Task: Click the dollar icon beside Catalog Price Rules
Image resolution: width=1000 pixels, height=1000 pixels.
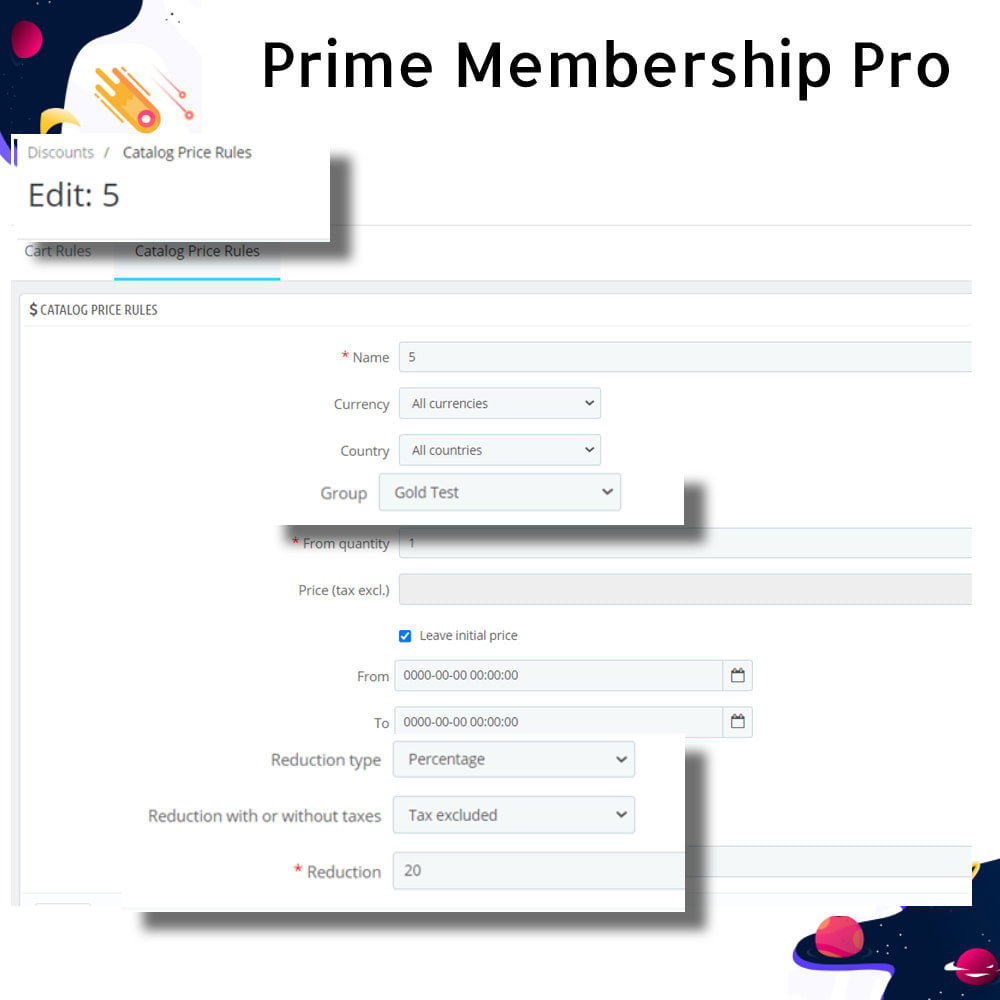Action: [33, 310]
